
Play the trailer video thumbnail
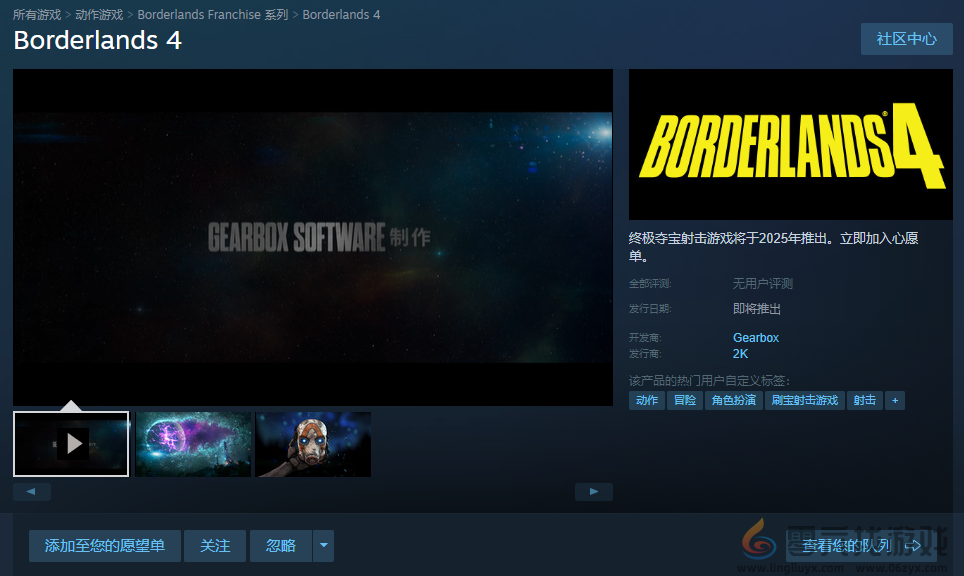[x=71, y=444]
